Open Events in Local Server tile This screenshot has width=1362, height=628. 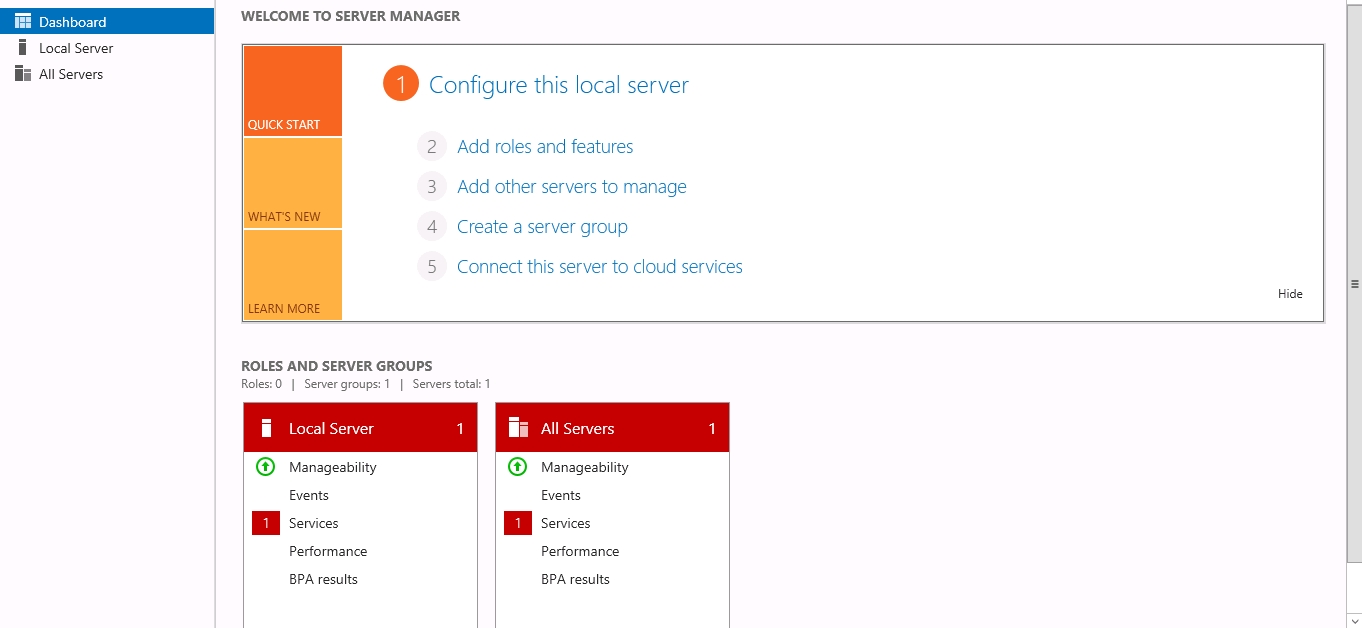pyautogui.click(x=309, y=495)
